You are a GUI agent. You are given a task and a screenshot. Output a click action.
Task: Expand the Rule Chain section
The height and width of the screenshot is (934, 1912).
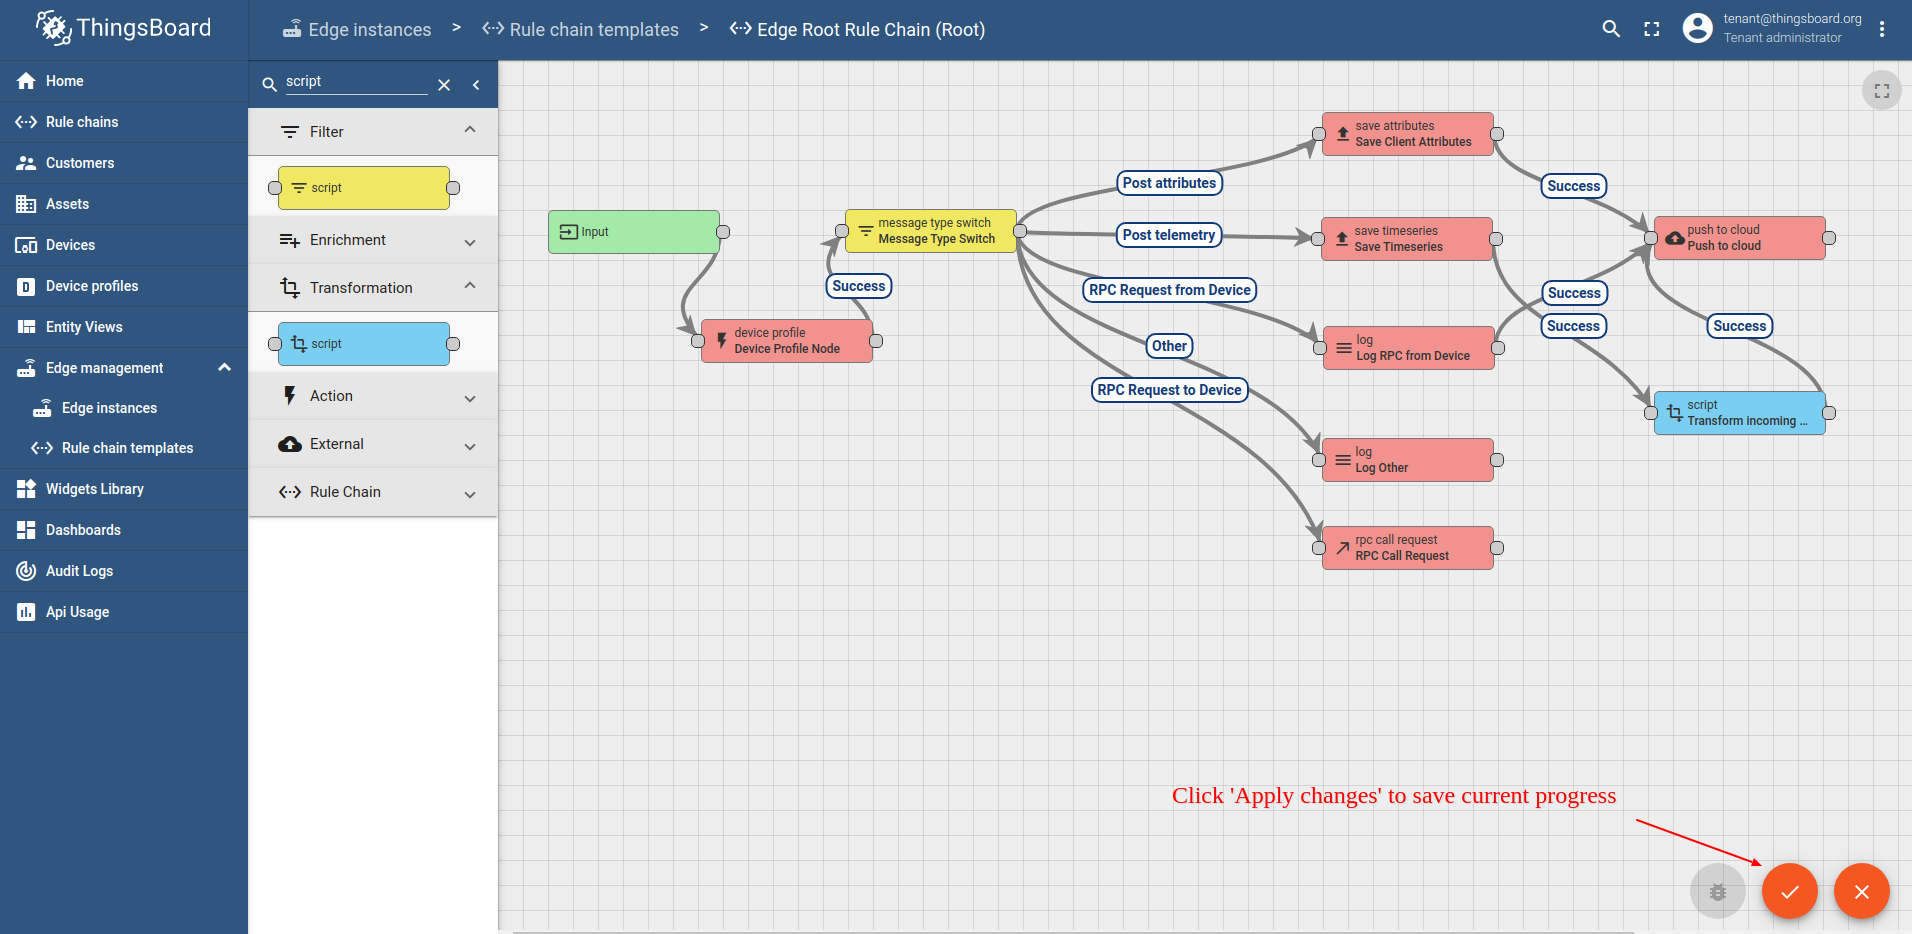373,492
